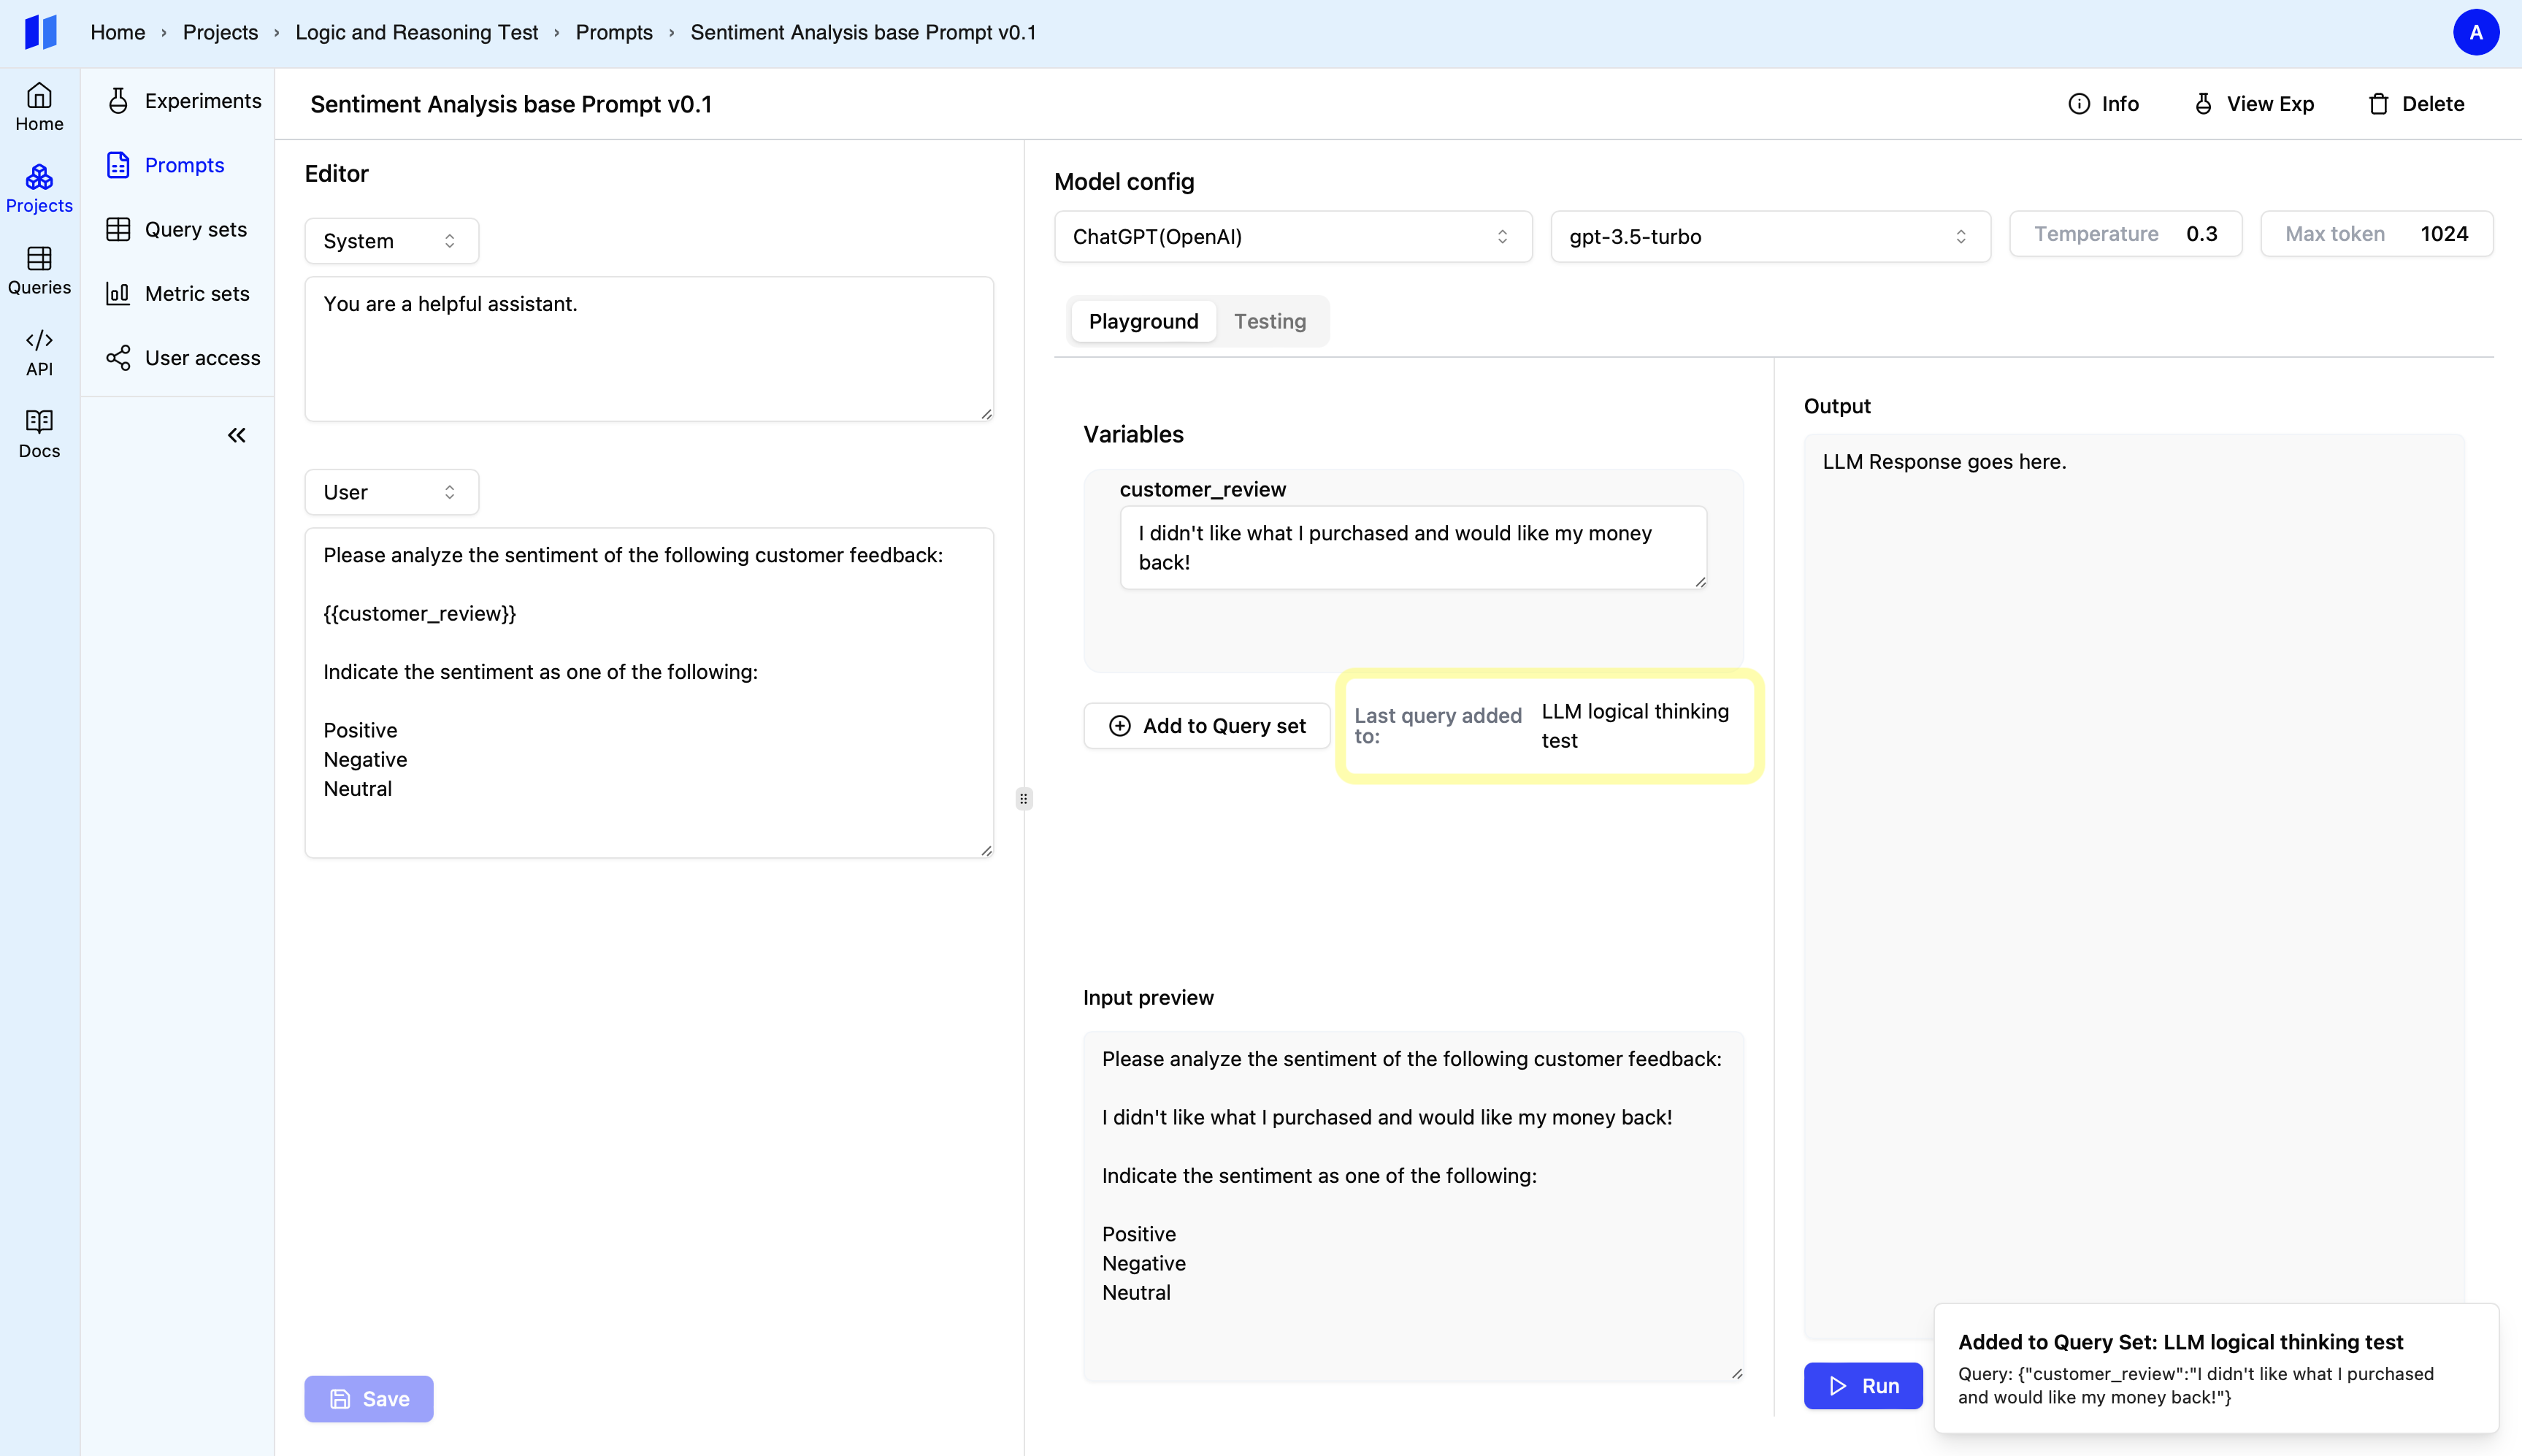Expand the User role dropdown
2522x1456 pixels.
click(x=391, y=492)
